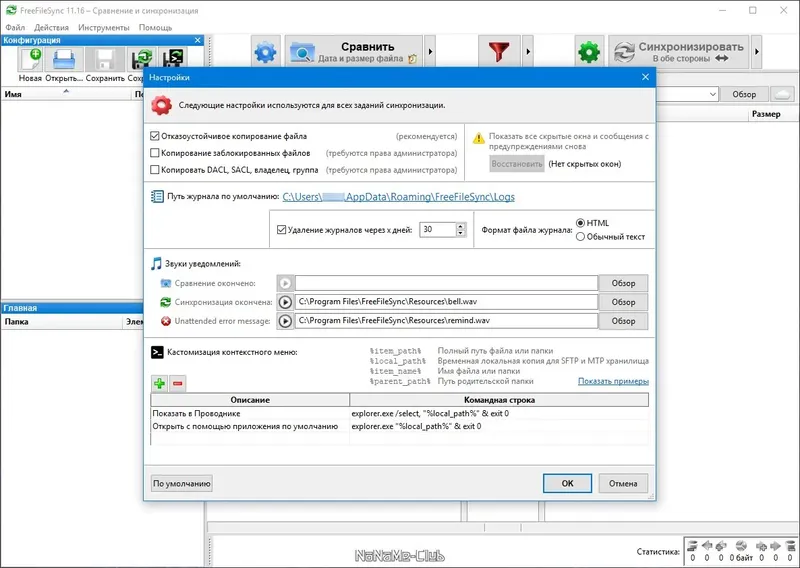Click the save-as-batch-job floppy icon with terminal
The width and height of the screenshot is (800, 568).
coord(171,59)
